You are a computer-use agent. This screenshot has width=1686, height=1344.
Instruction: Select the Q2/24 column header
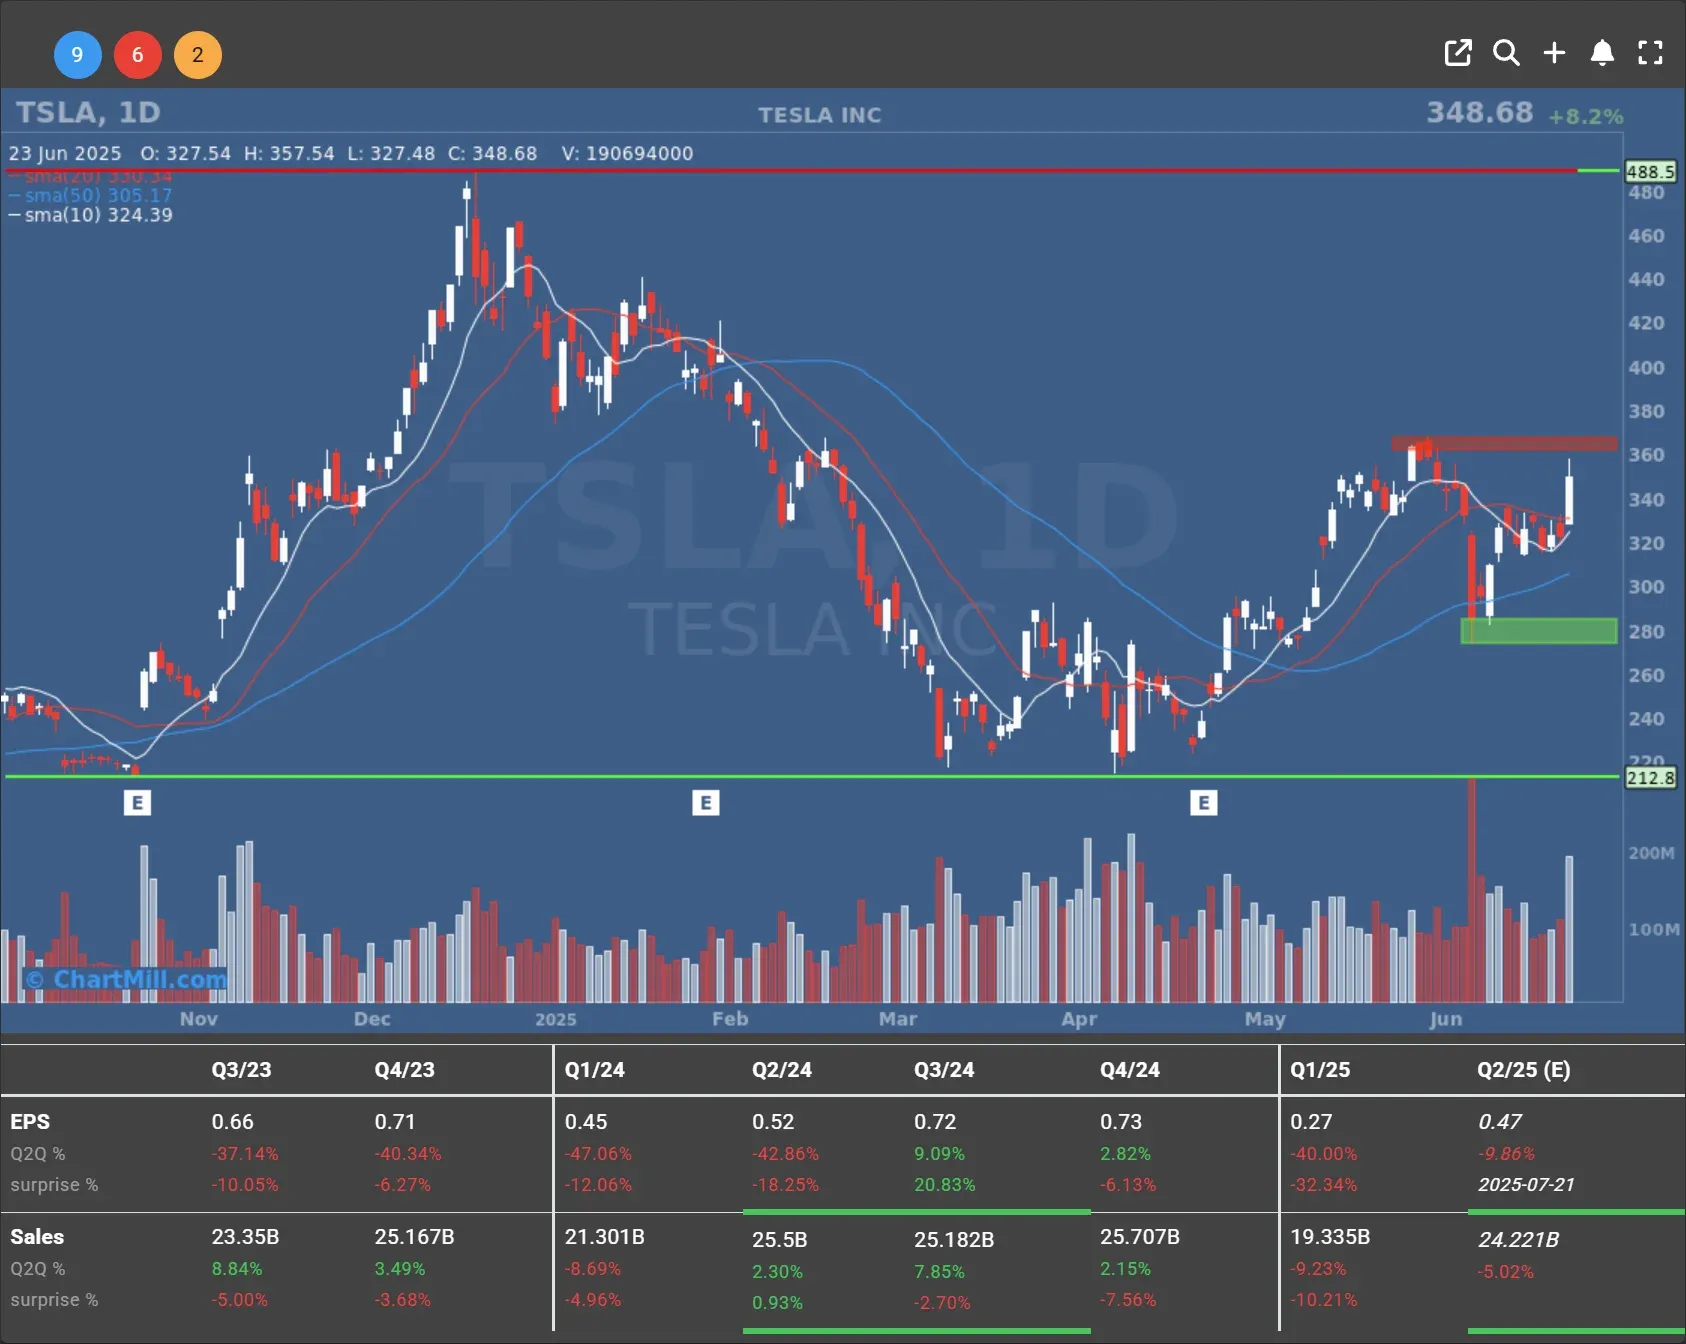(x=782, y=1070)
